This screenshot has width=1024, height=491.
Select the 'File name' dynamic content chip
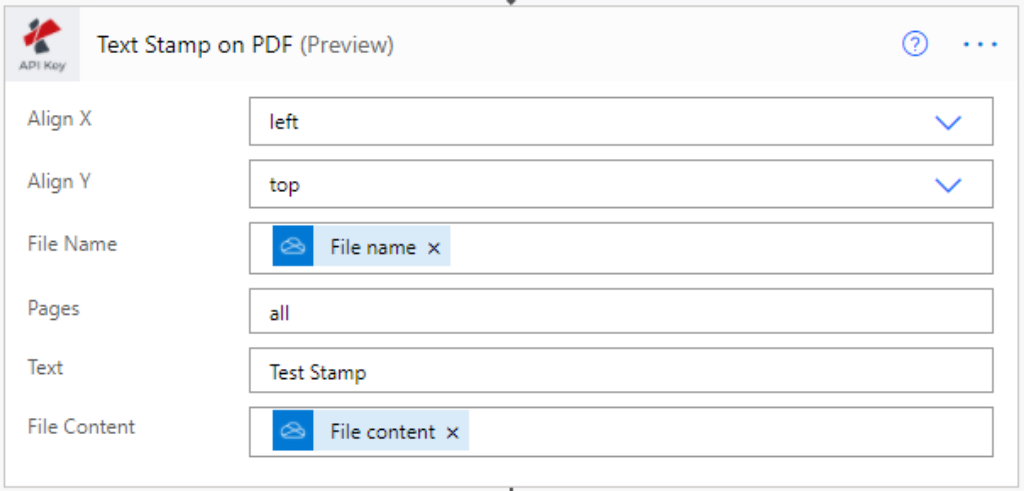coord(372,248)
